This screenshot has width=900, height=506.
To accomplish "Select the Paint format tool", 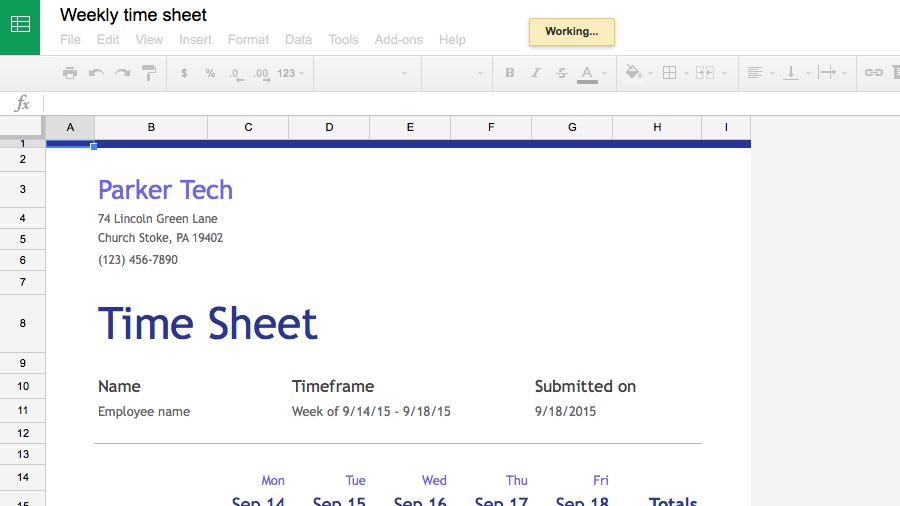I will 149,73.
